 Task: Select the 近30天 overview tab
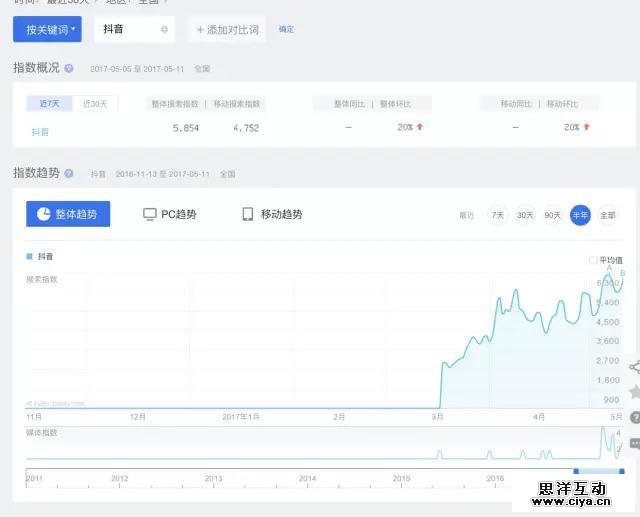click(96, 103)
